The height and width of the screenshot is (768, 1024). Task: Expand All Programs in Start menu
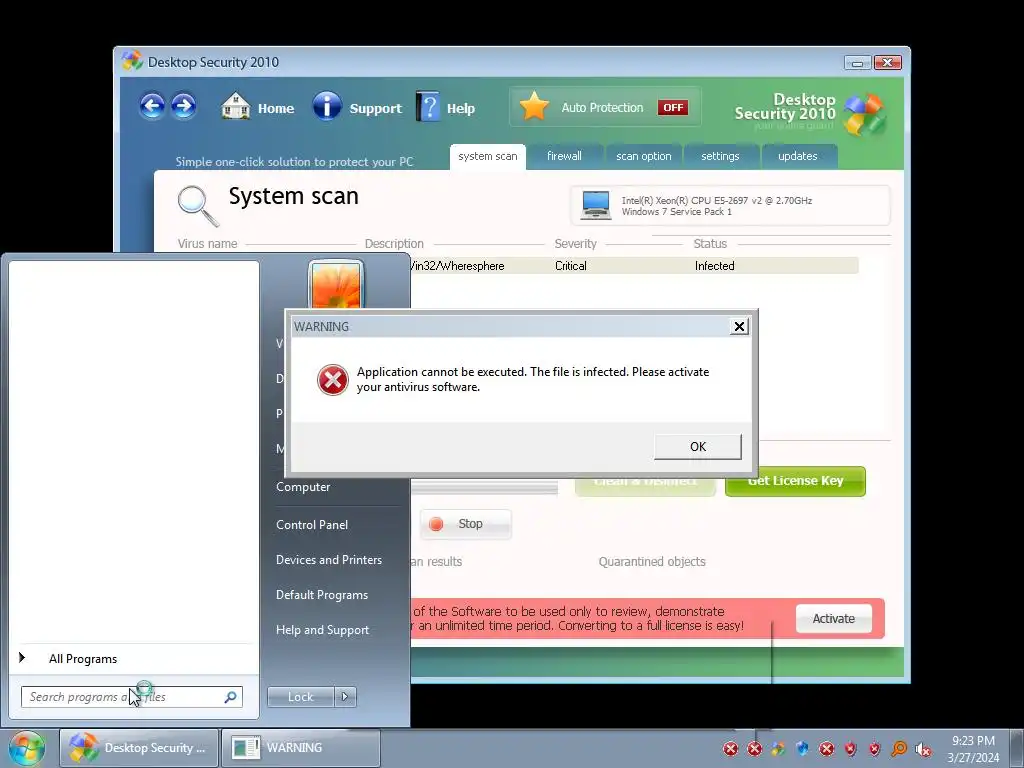(x=83, y=659)
